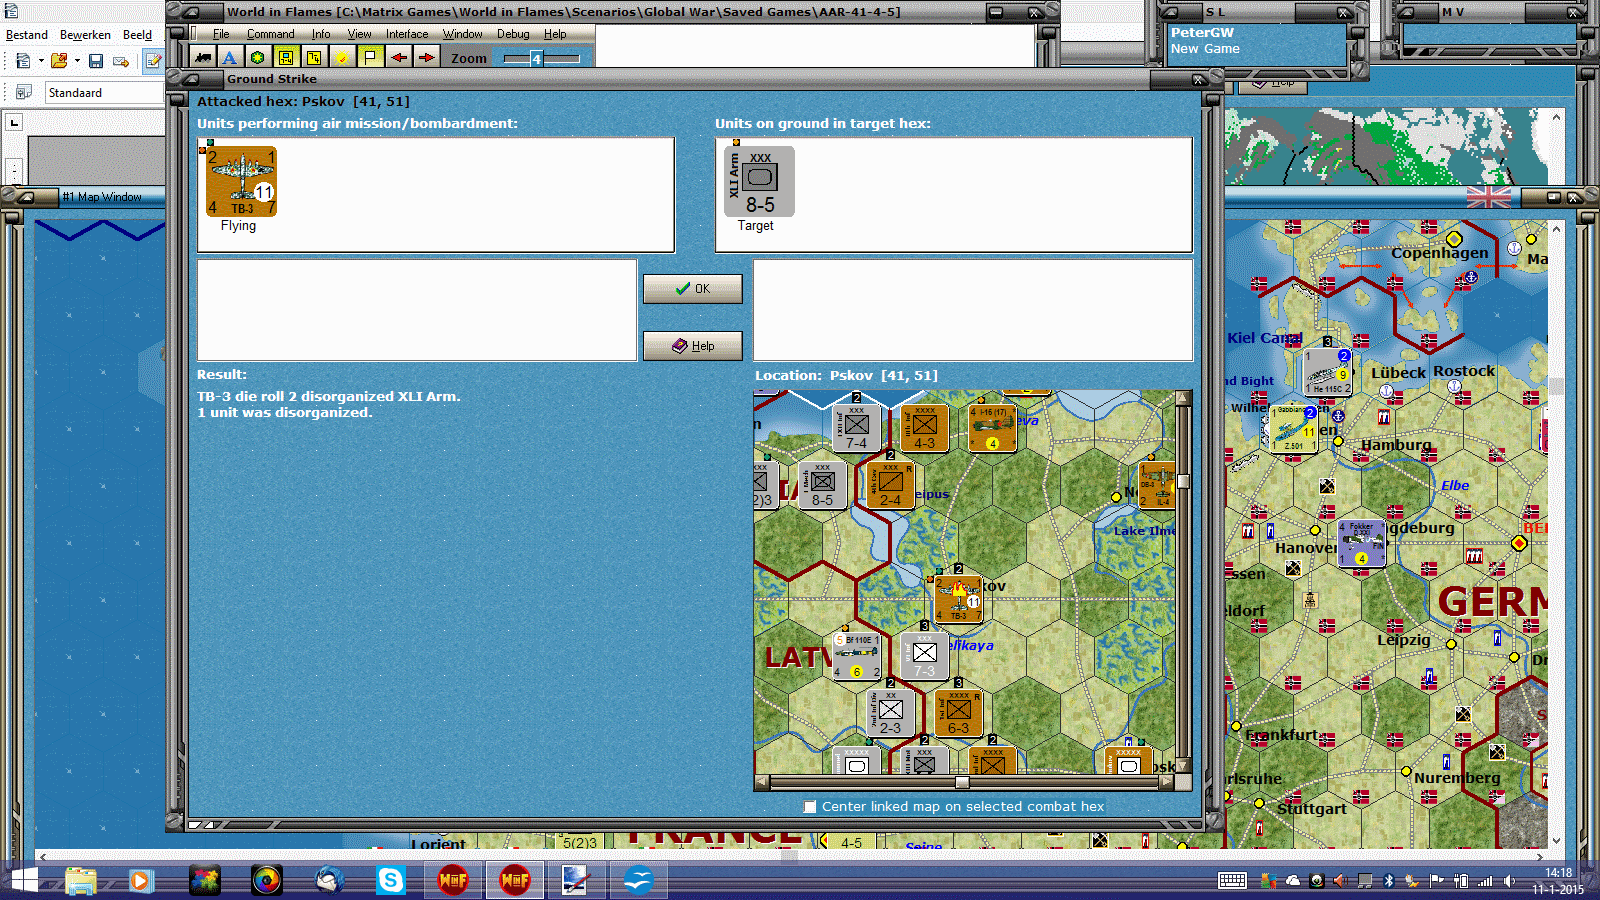Open the Beeld menu
The height and width of the screenshot is (900, 1600).
click(137, 35)
